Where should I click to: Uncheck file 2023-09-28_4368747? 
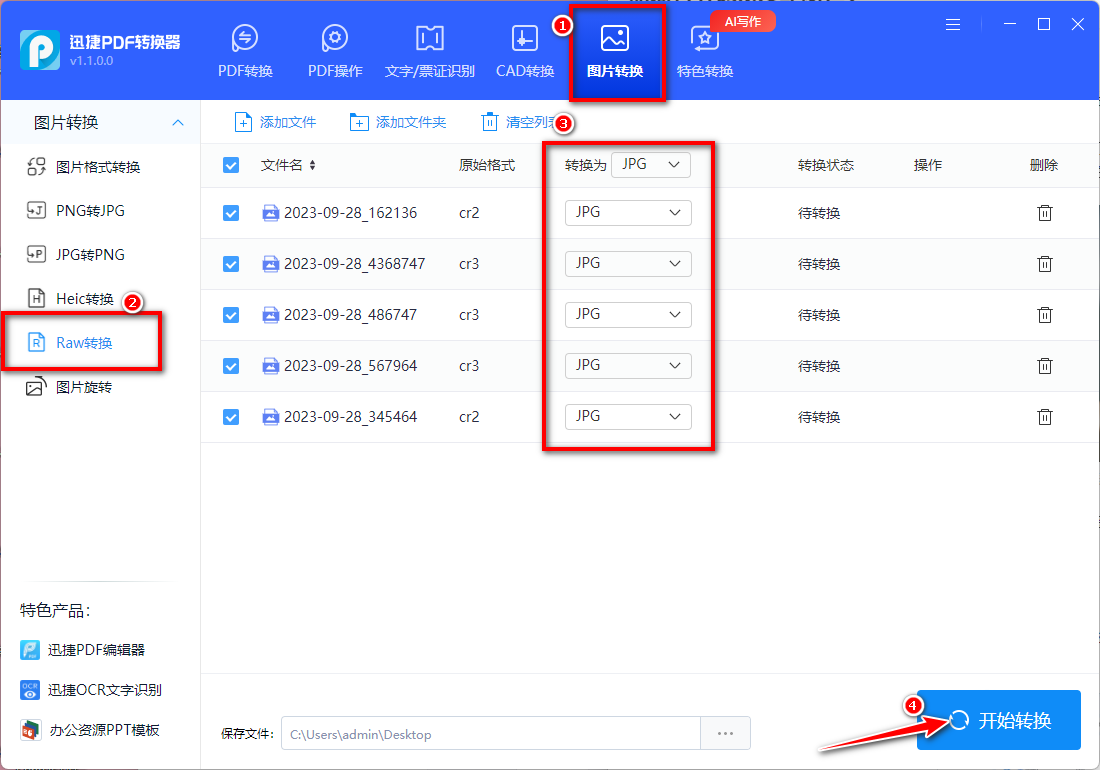tap(231, 264)
